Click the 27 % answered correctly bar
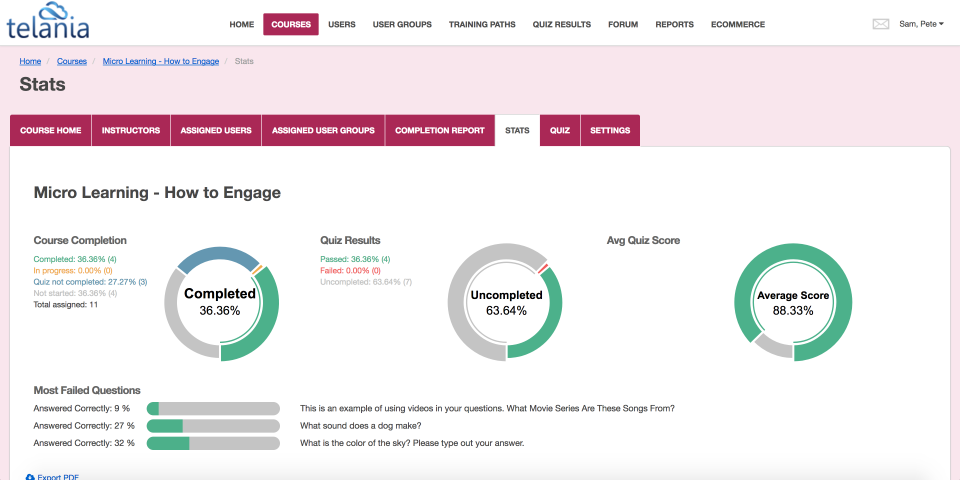960x480 pixels. (213, 426)
